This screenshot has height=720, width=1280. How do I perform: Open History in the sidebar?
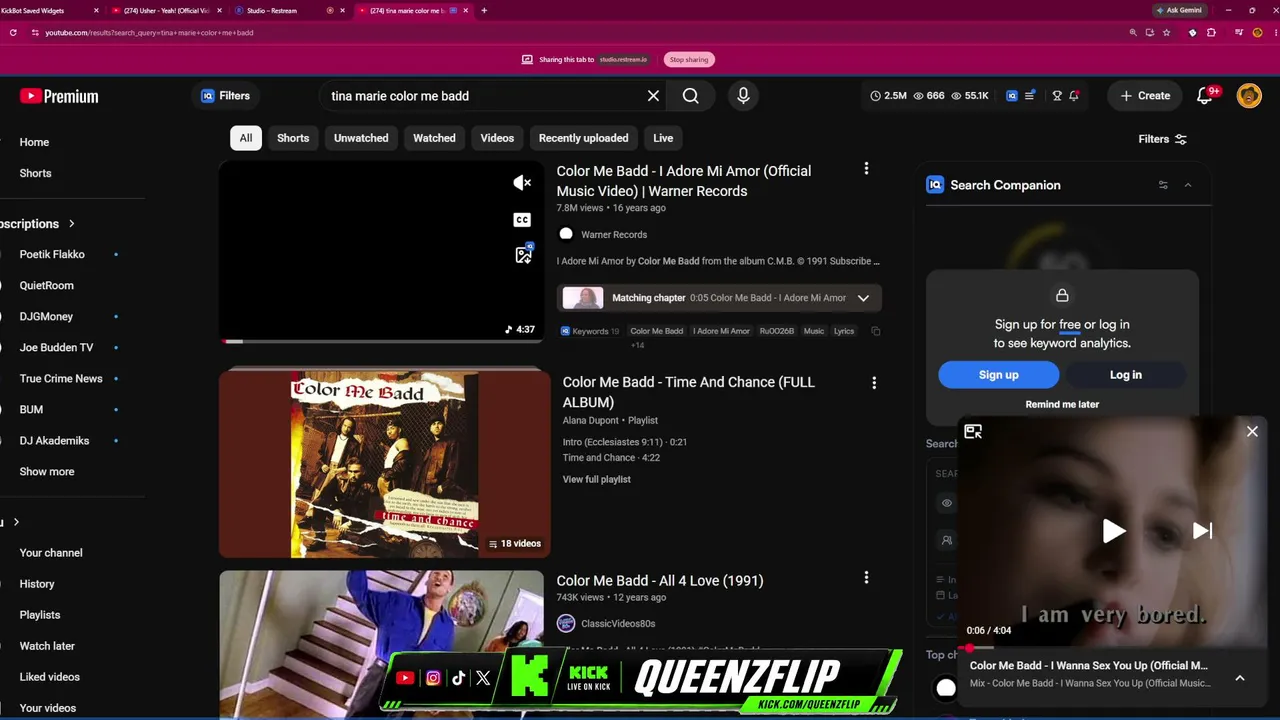click(x=37, y=584)
